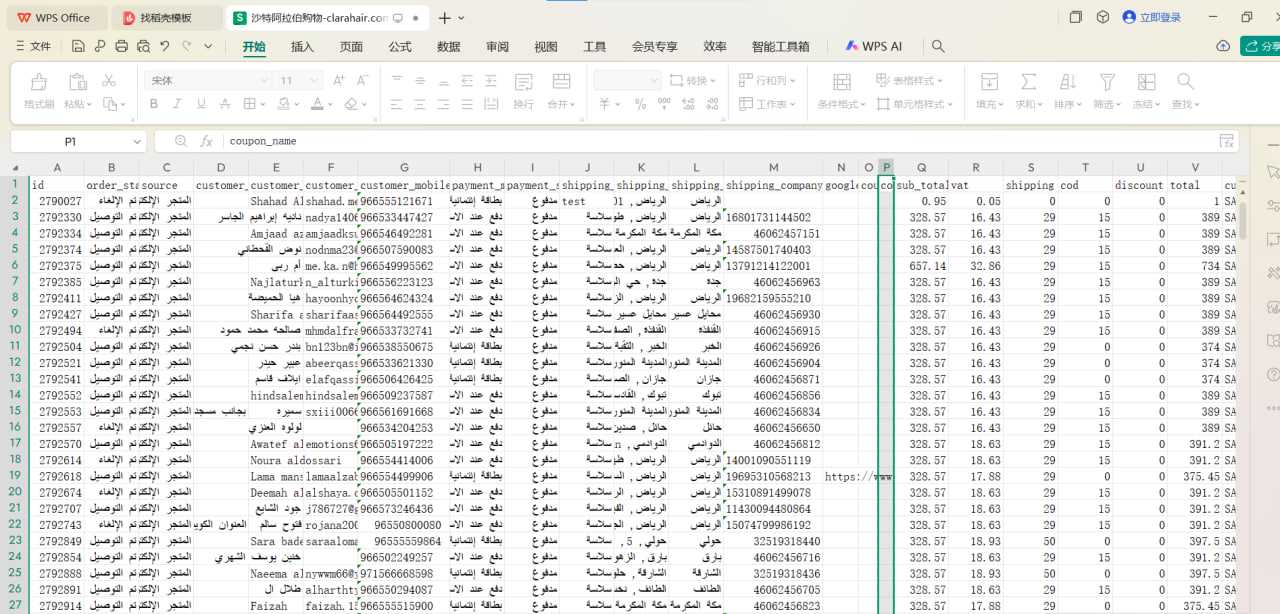Click the Format Painter (格式刷) tool
1280x614 pixels.
point(39,92)
